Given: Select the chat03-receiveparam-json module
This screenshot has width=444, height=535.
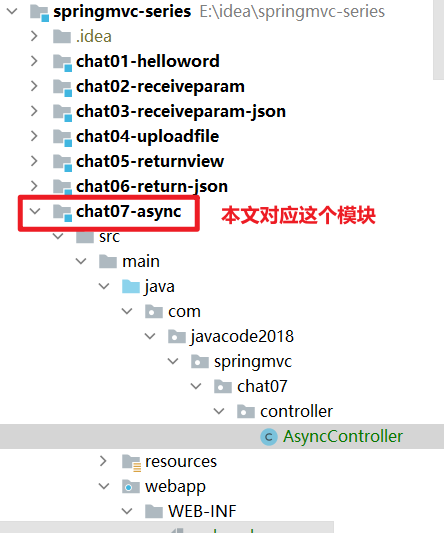Looking at the screenshot, I should 181,111.
